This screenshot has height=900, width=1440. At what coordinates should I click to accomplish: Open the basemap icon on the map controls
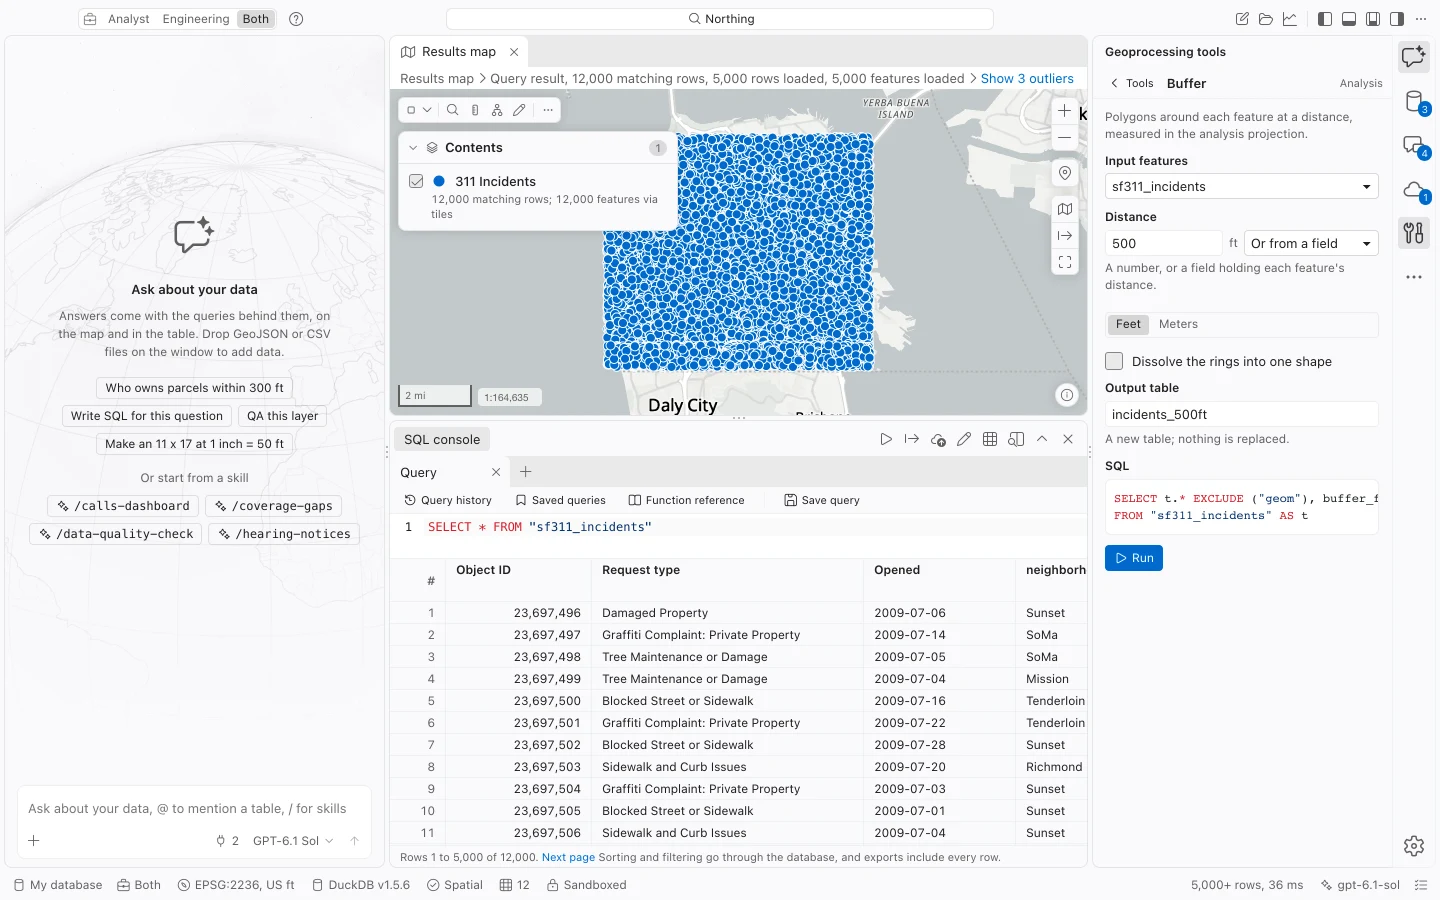pyautogui.click(x=1065, y=209)
